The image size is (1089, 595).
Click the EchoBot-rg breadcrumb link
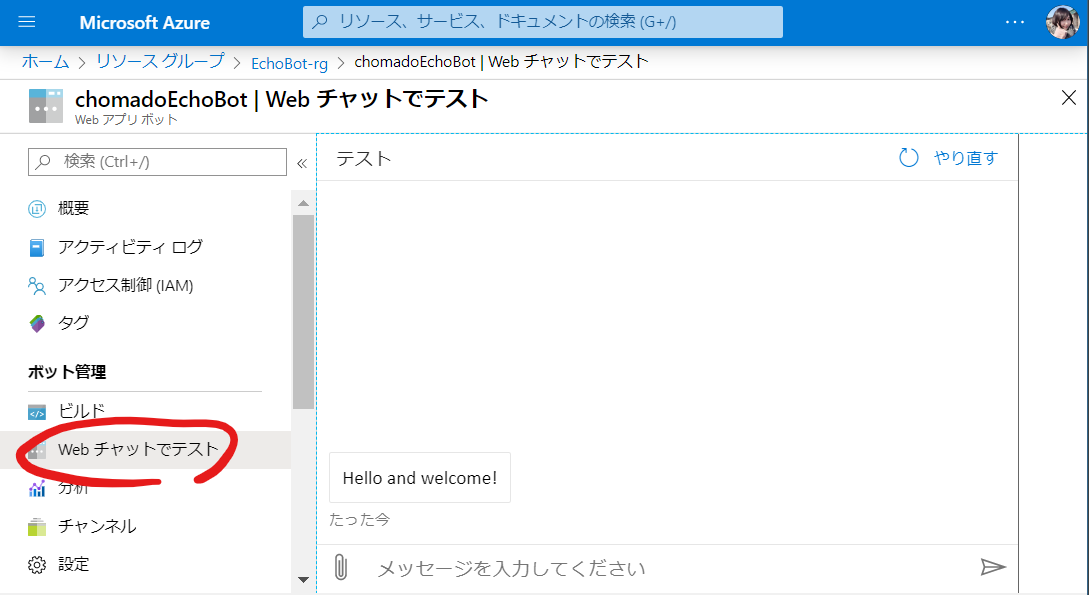(289, 62)
